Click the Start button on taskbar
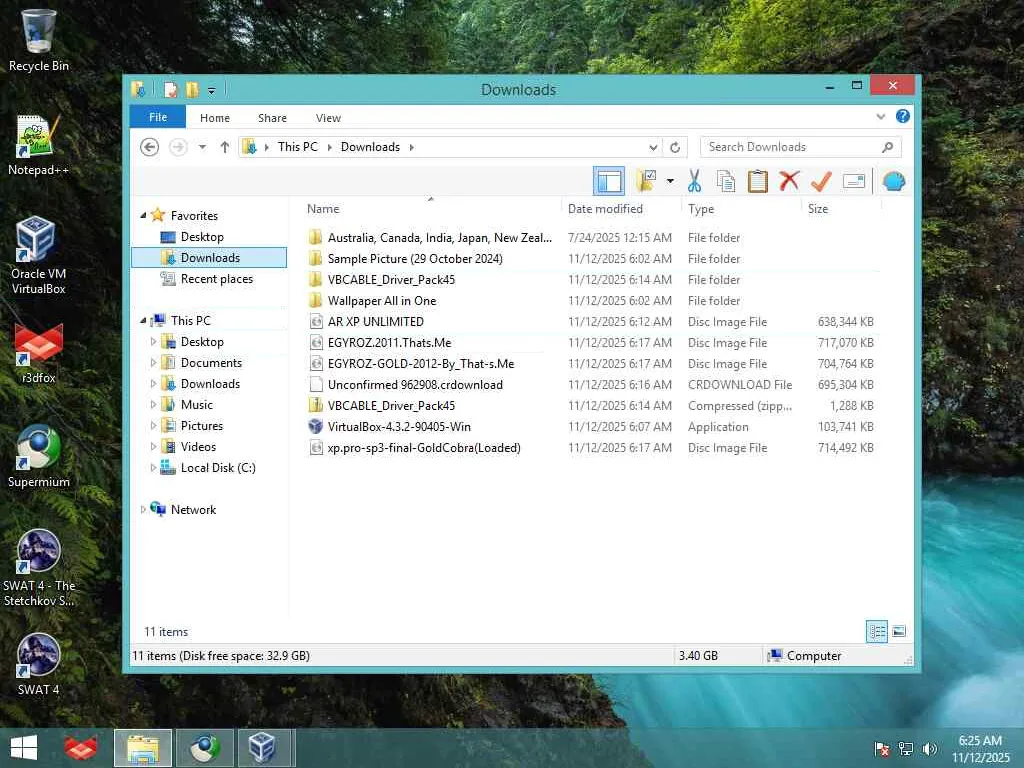Viewport: 1024px width, 768px height. pos(24,748)
